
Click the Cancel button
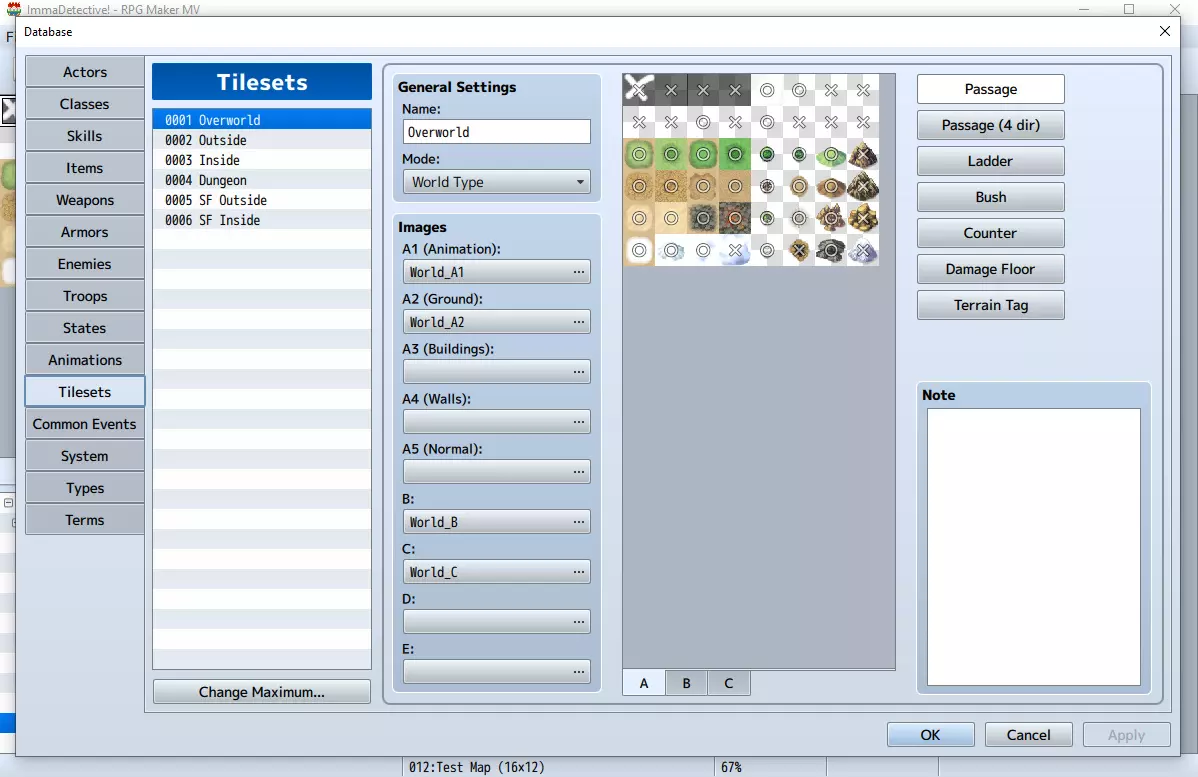coord(1028,735)
